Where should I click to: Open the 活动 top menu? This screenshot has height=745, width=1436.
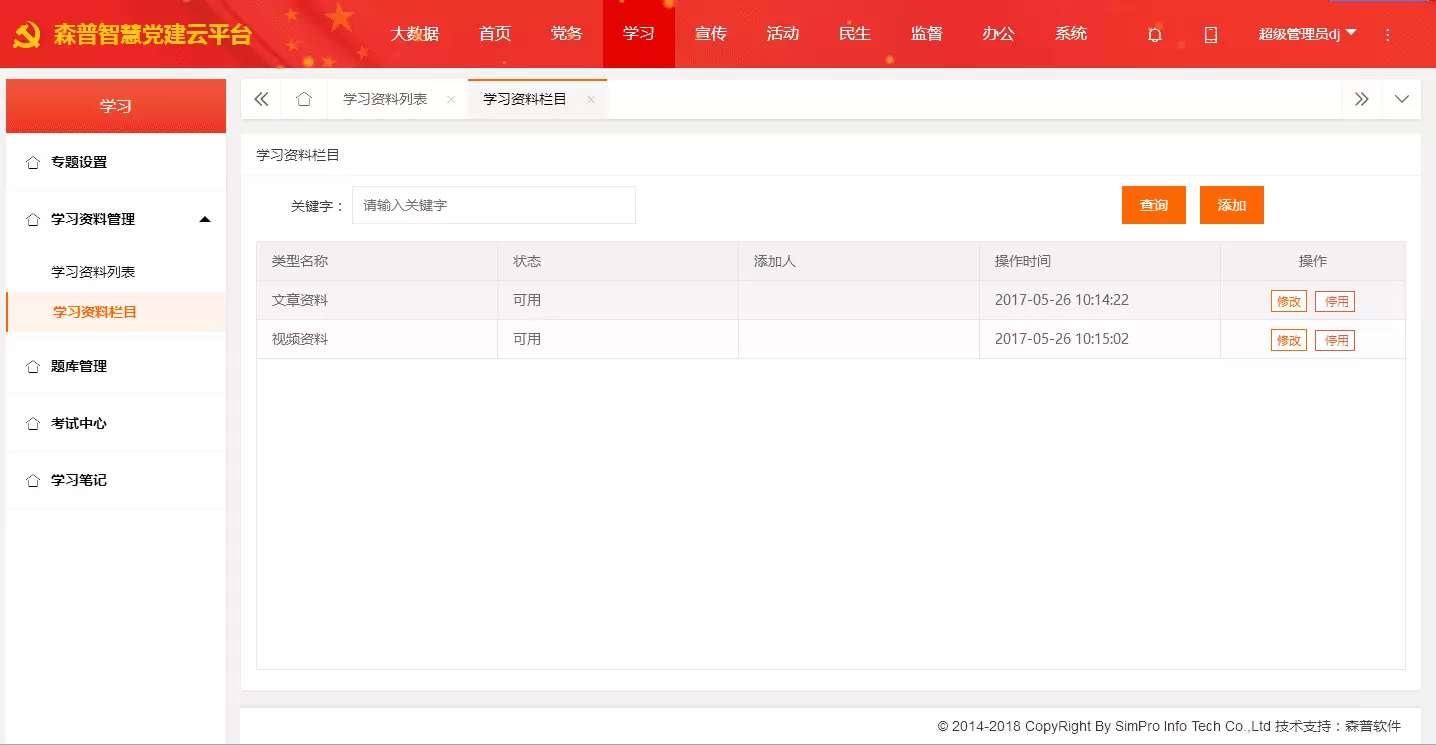tap(783, 34)
